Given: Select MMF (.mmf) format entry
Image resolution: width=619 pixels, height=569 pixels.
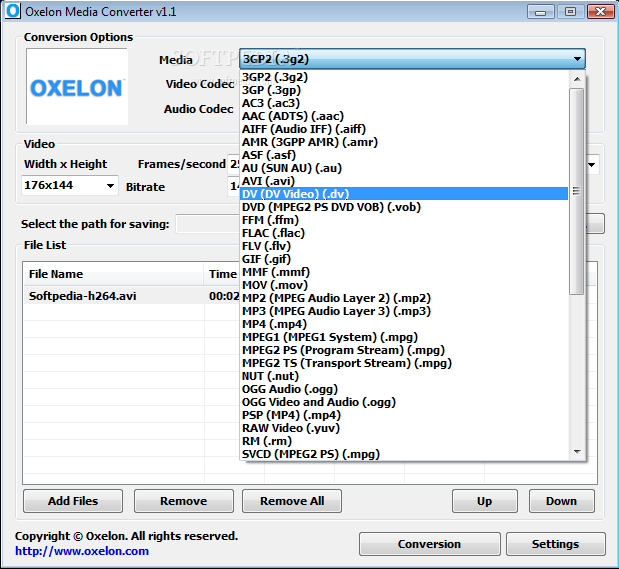Looking at the screenshot, I should (x=404, y=272).
